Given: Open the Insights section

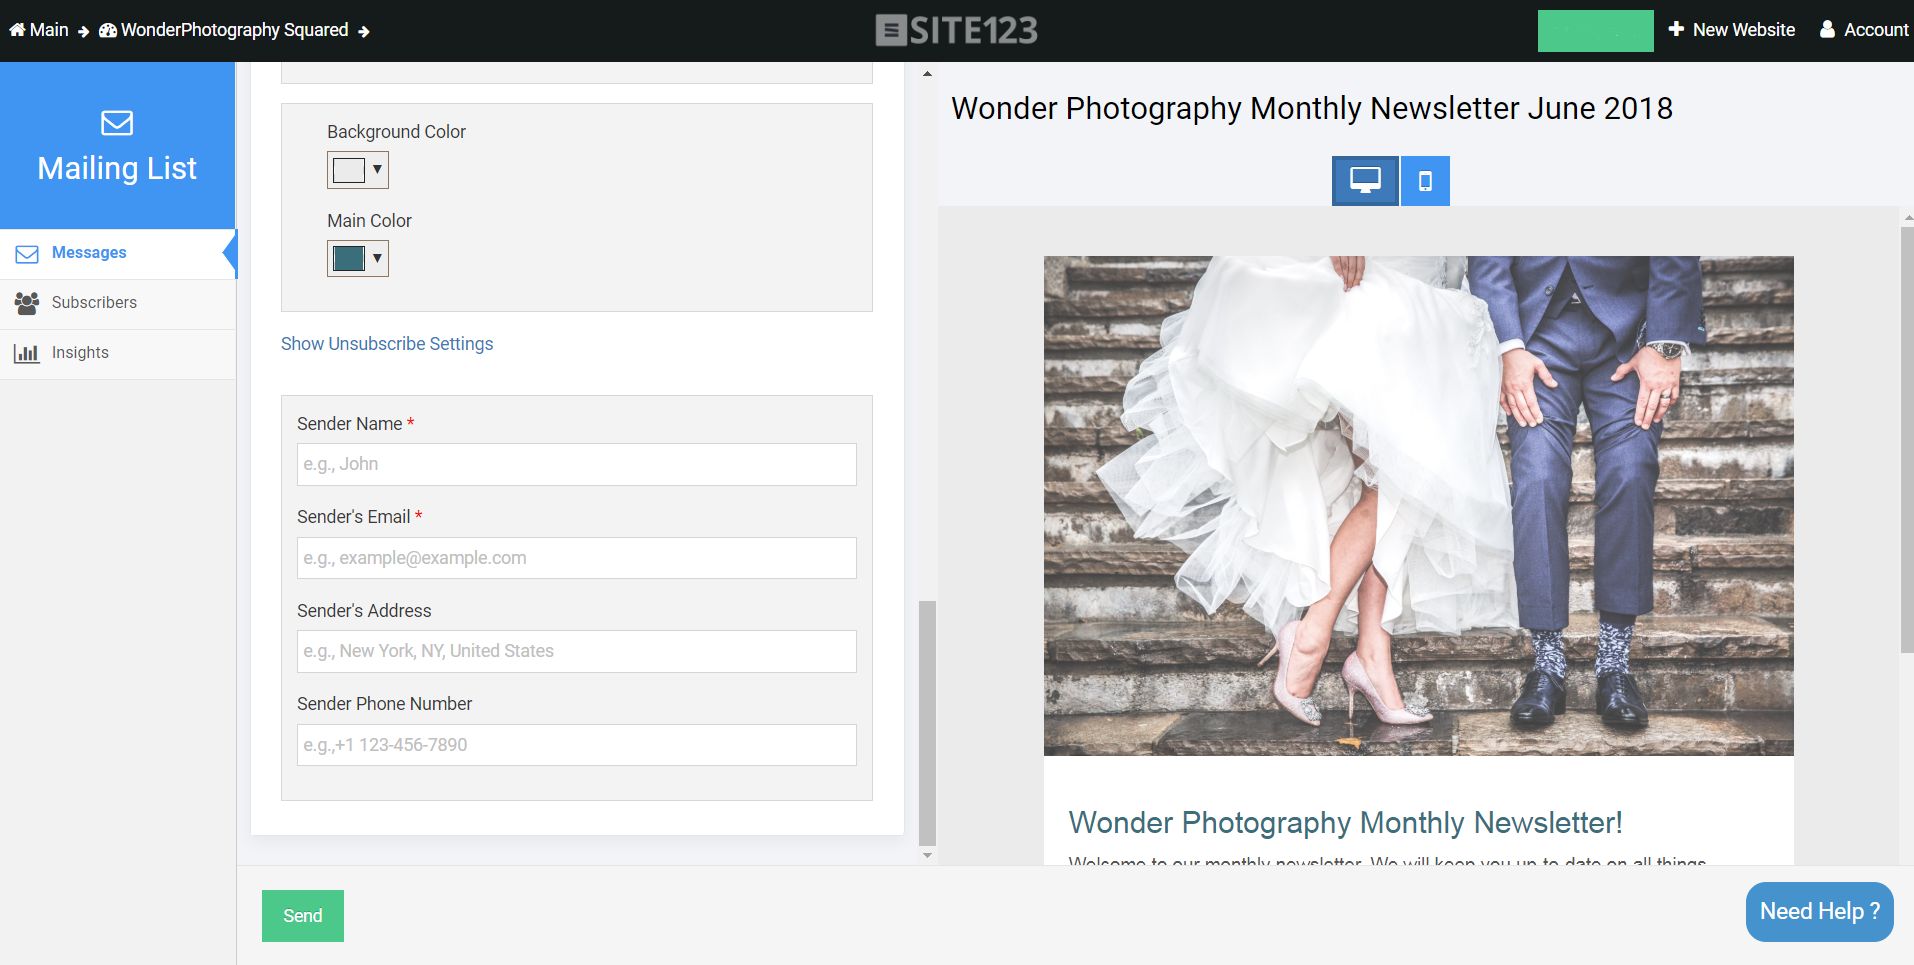Looking at the screenshot, I should (81, 352).
